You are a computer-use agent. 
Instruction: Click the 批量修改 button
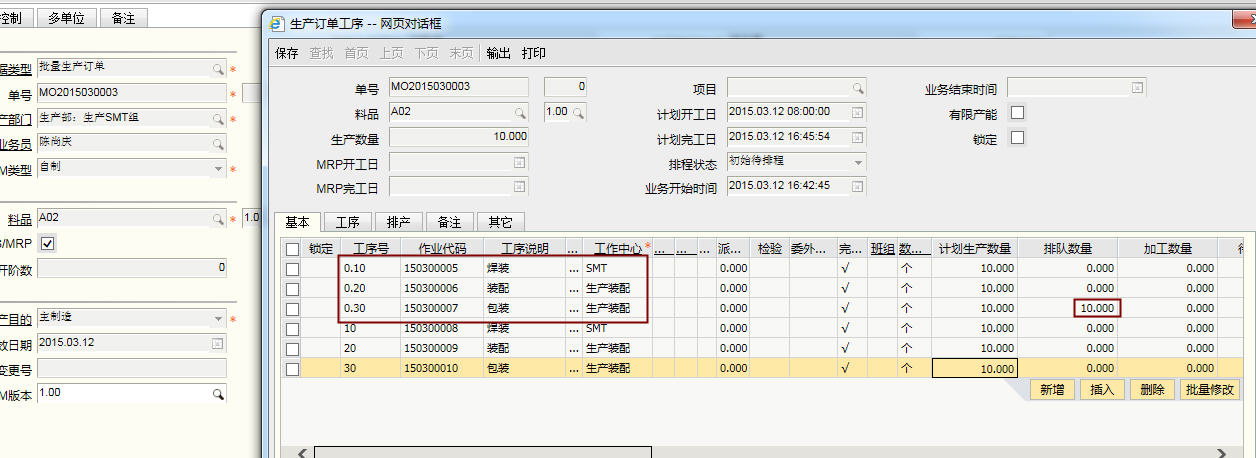tap(1209, 390)
